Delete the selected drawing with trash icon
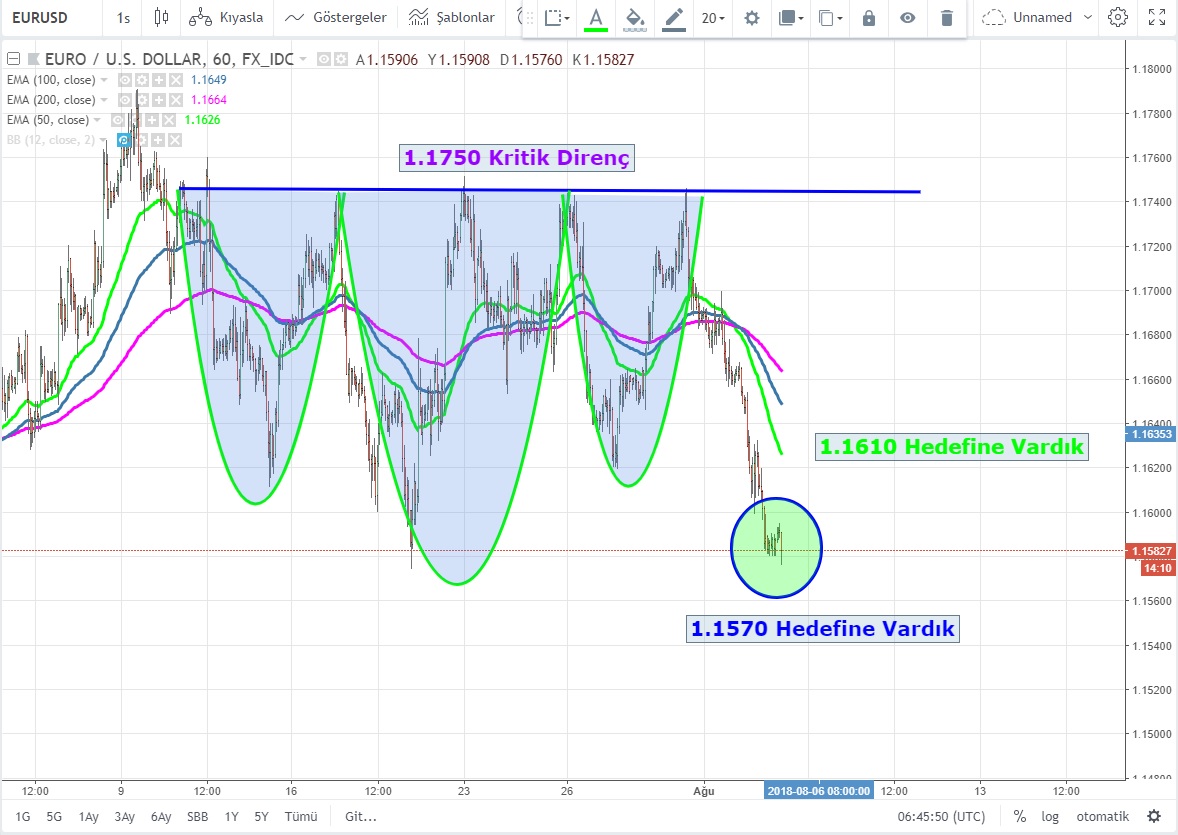The image size is (1178, 835). point(946,18)
